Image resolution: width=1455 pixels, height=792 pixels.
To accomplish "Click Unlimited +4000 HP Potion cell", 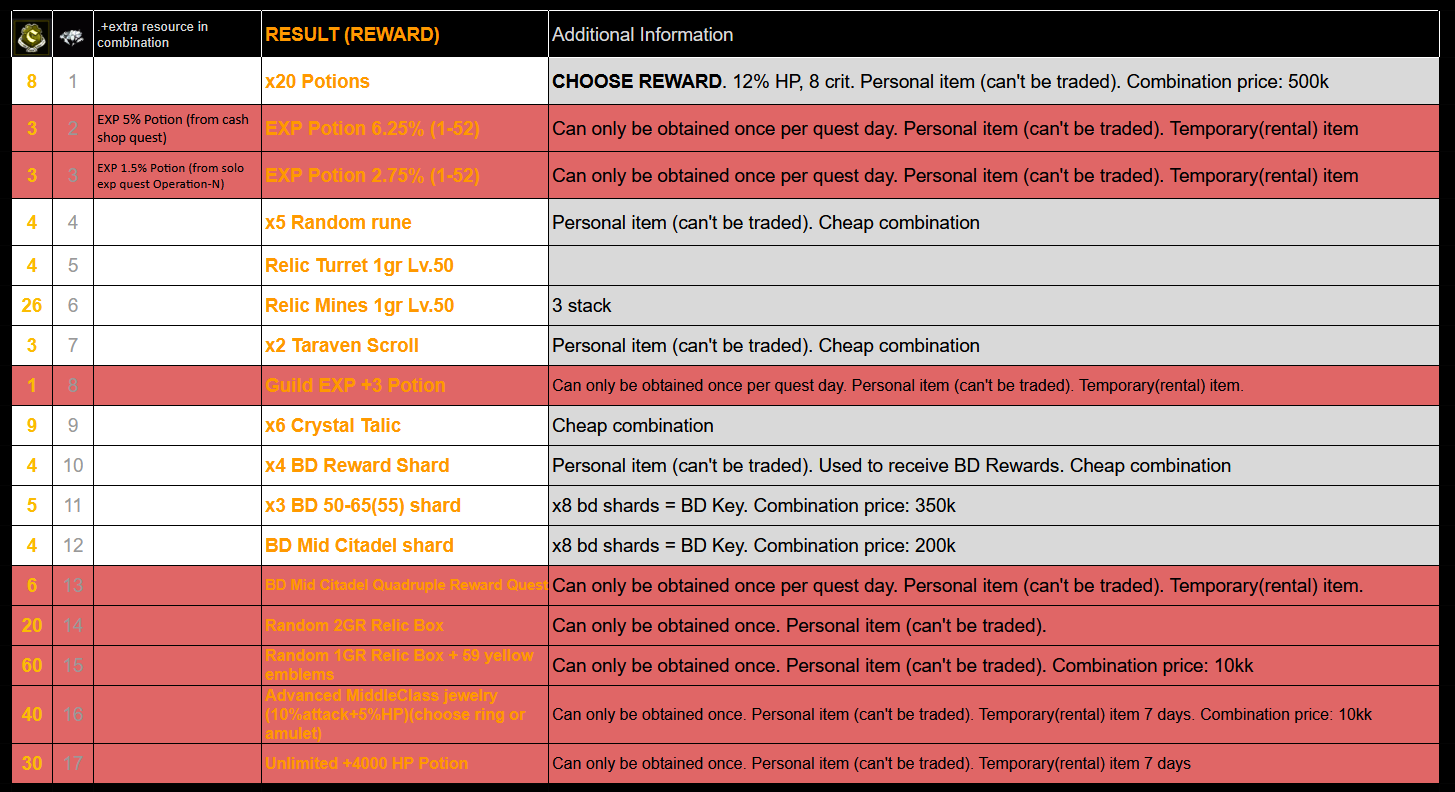I will click(x=366, y=763).
